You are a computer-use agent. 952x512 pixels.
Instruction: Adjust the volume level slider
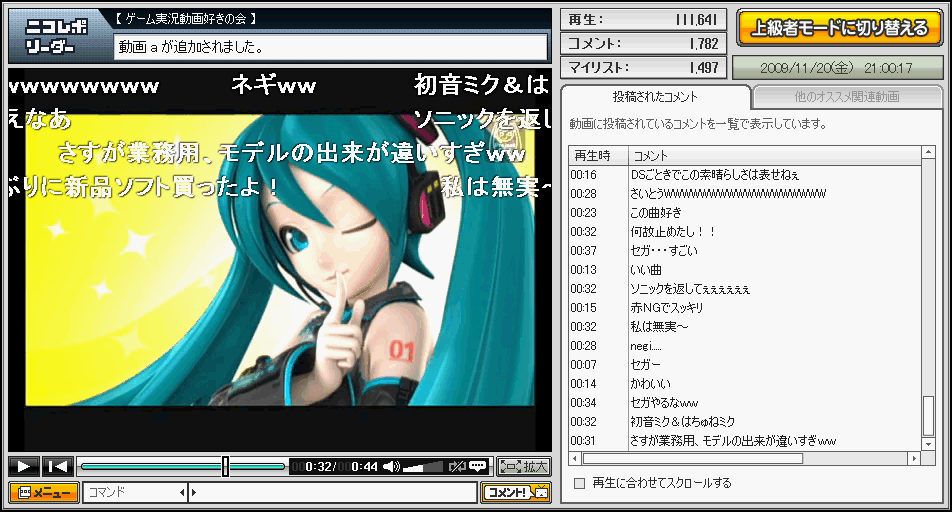tap(423, 466)
